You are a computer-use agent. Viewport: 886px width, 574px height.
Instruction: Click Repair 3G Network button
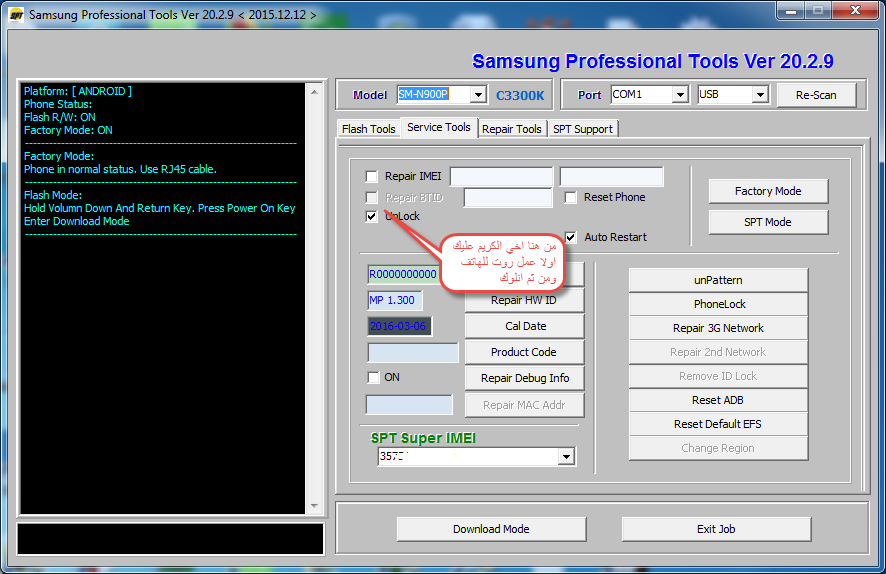tap(718, 328)
